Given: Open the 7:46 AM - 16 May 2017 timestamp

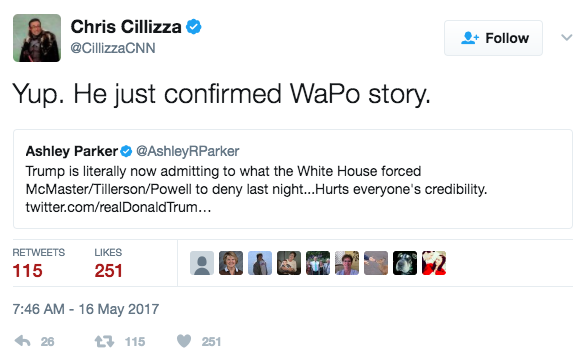Looking at the screenshot, I should click(x=86, y=309).
